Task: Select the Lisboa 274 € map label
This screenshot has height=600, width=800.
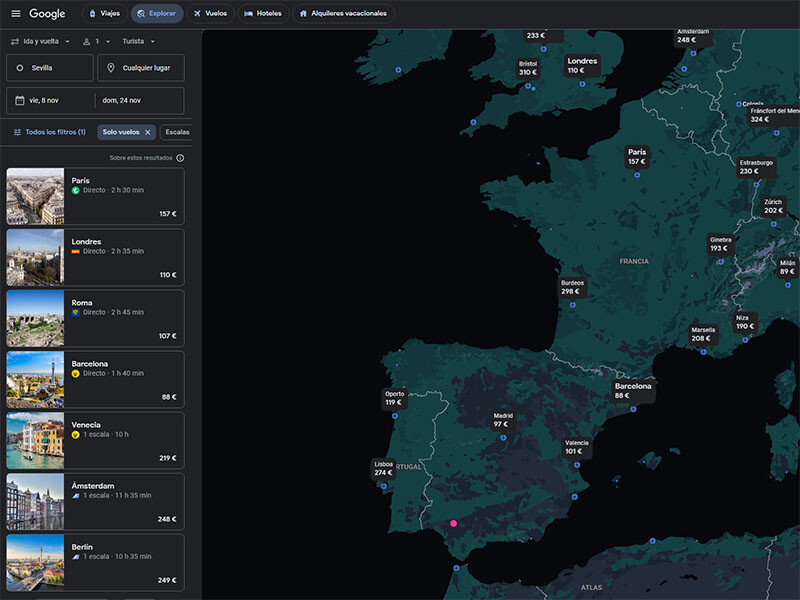Action: (383, 468)
